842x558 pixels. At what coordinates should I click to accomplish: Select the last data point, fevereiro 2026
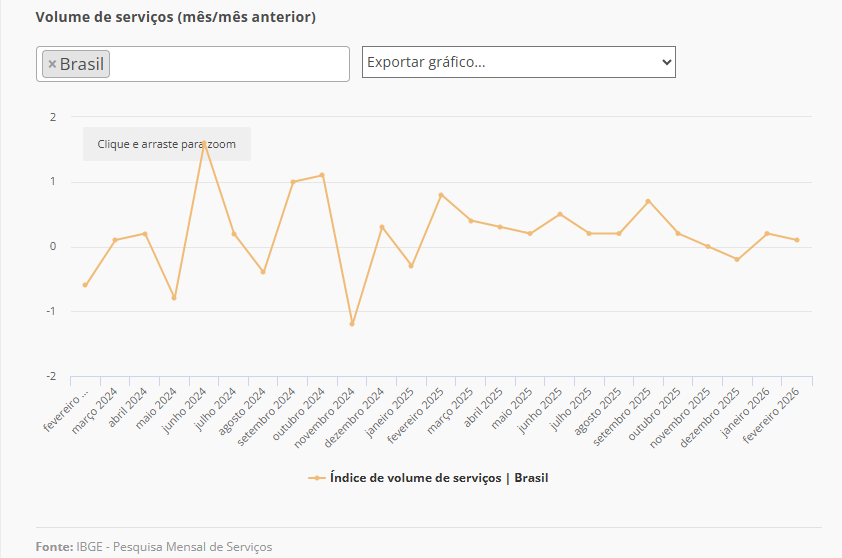coord(797,240)
